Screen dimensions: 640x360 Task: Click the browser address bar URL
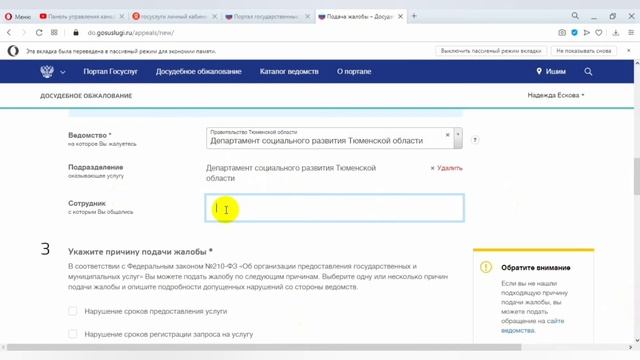[x=131, y=33]
